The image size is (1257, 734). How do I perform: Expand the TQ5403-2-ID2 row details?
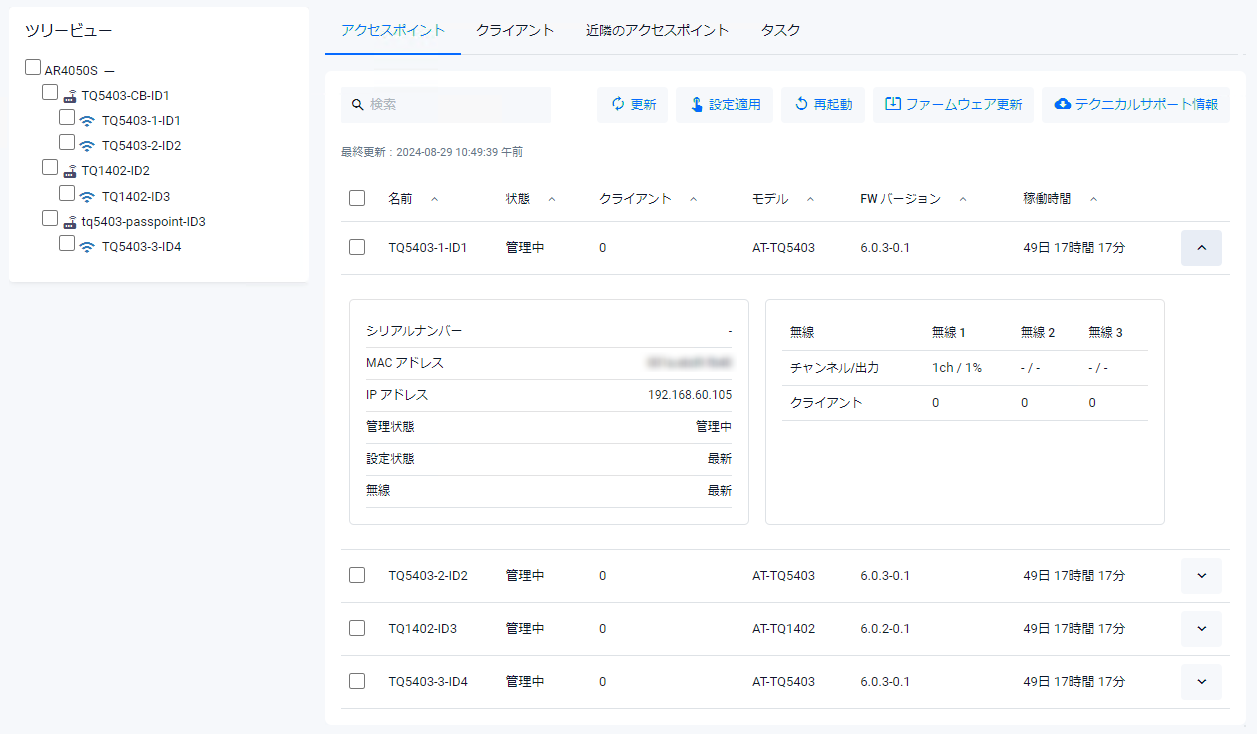point(1201,576)
